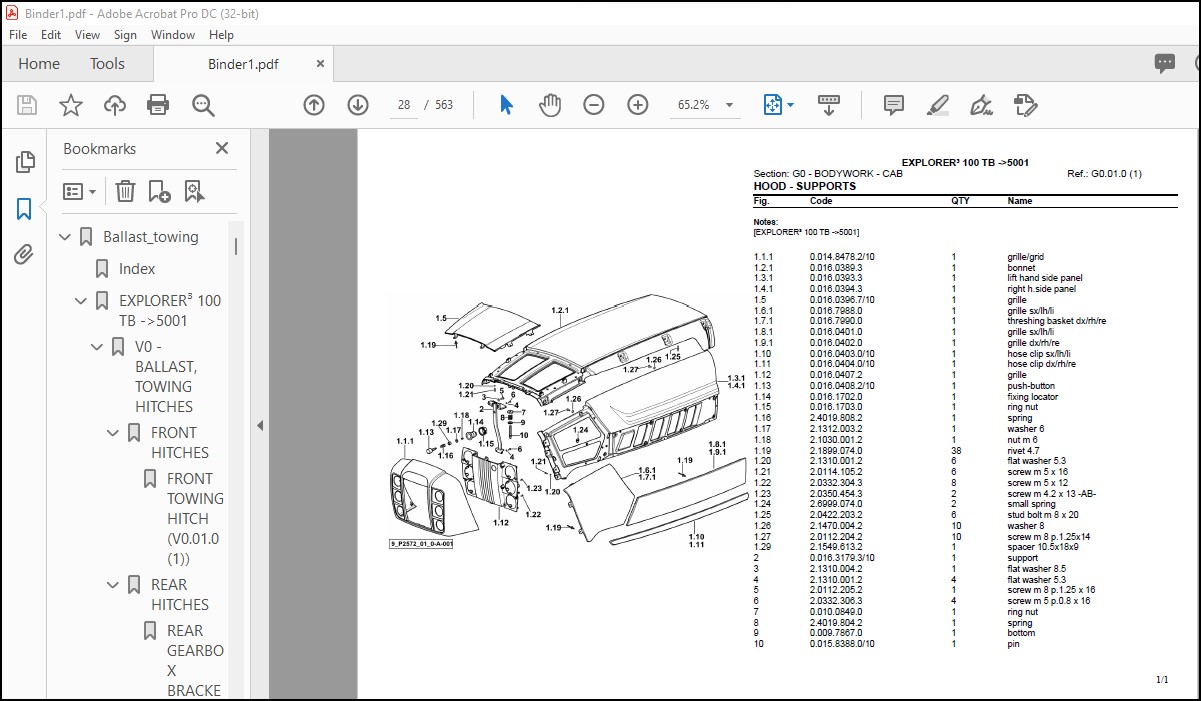The height and width of the screenshot is (701, 1201).
Task: Switch to the Home tab
Action: pos(39,63)
